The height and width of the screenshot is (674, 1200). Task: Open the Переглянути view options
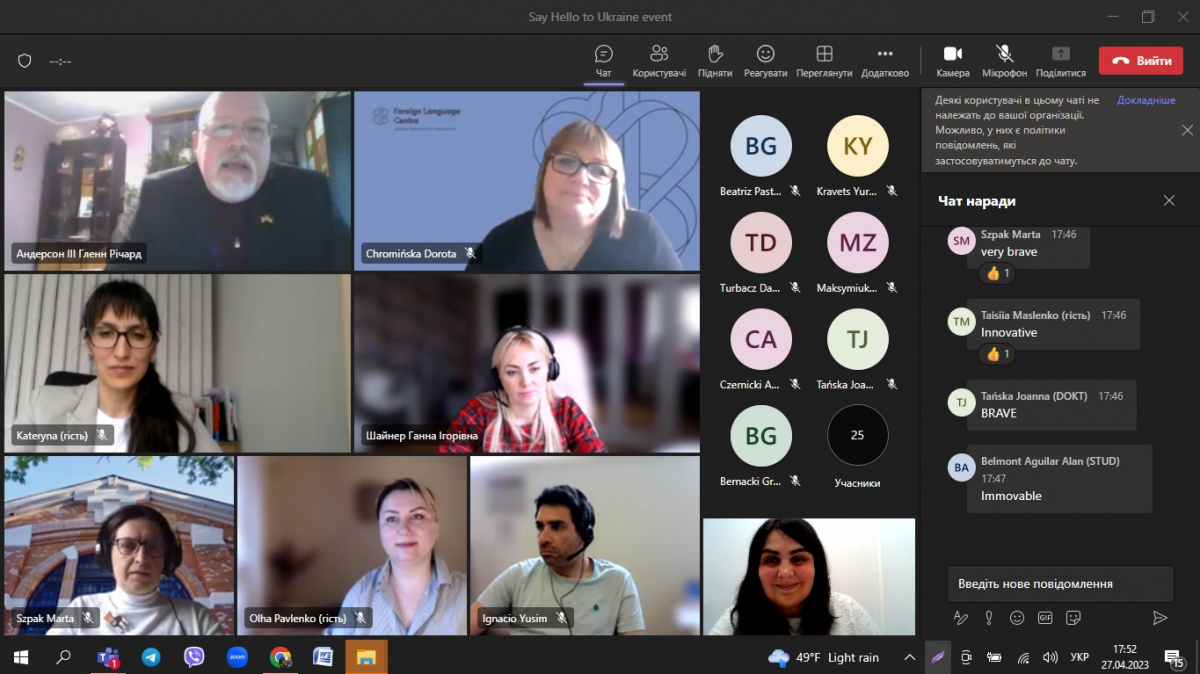point(824,60)
